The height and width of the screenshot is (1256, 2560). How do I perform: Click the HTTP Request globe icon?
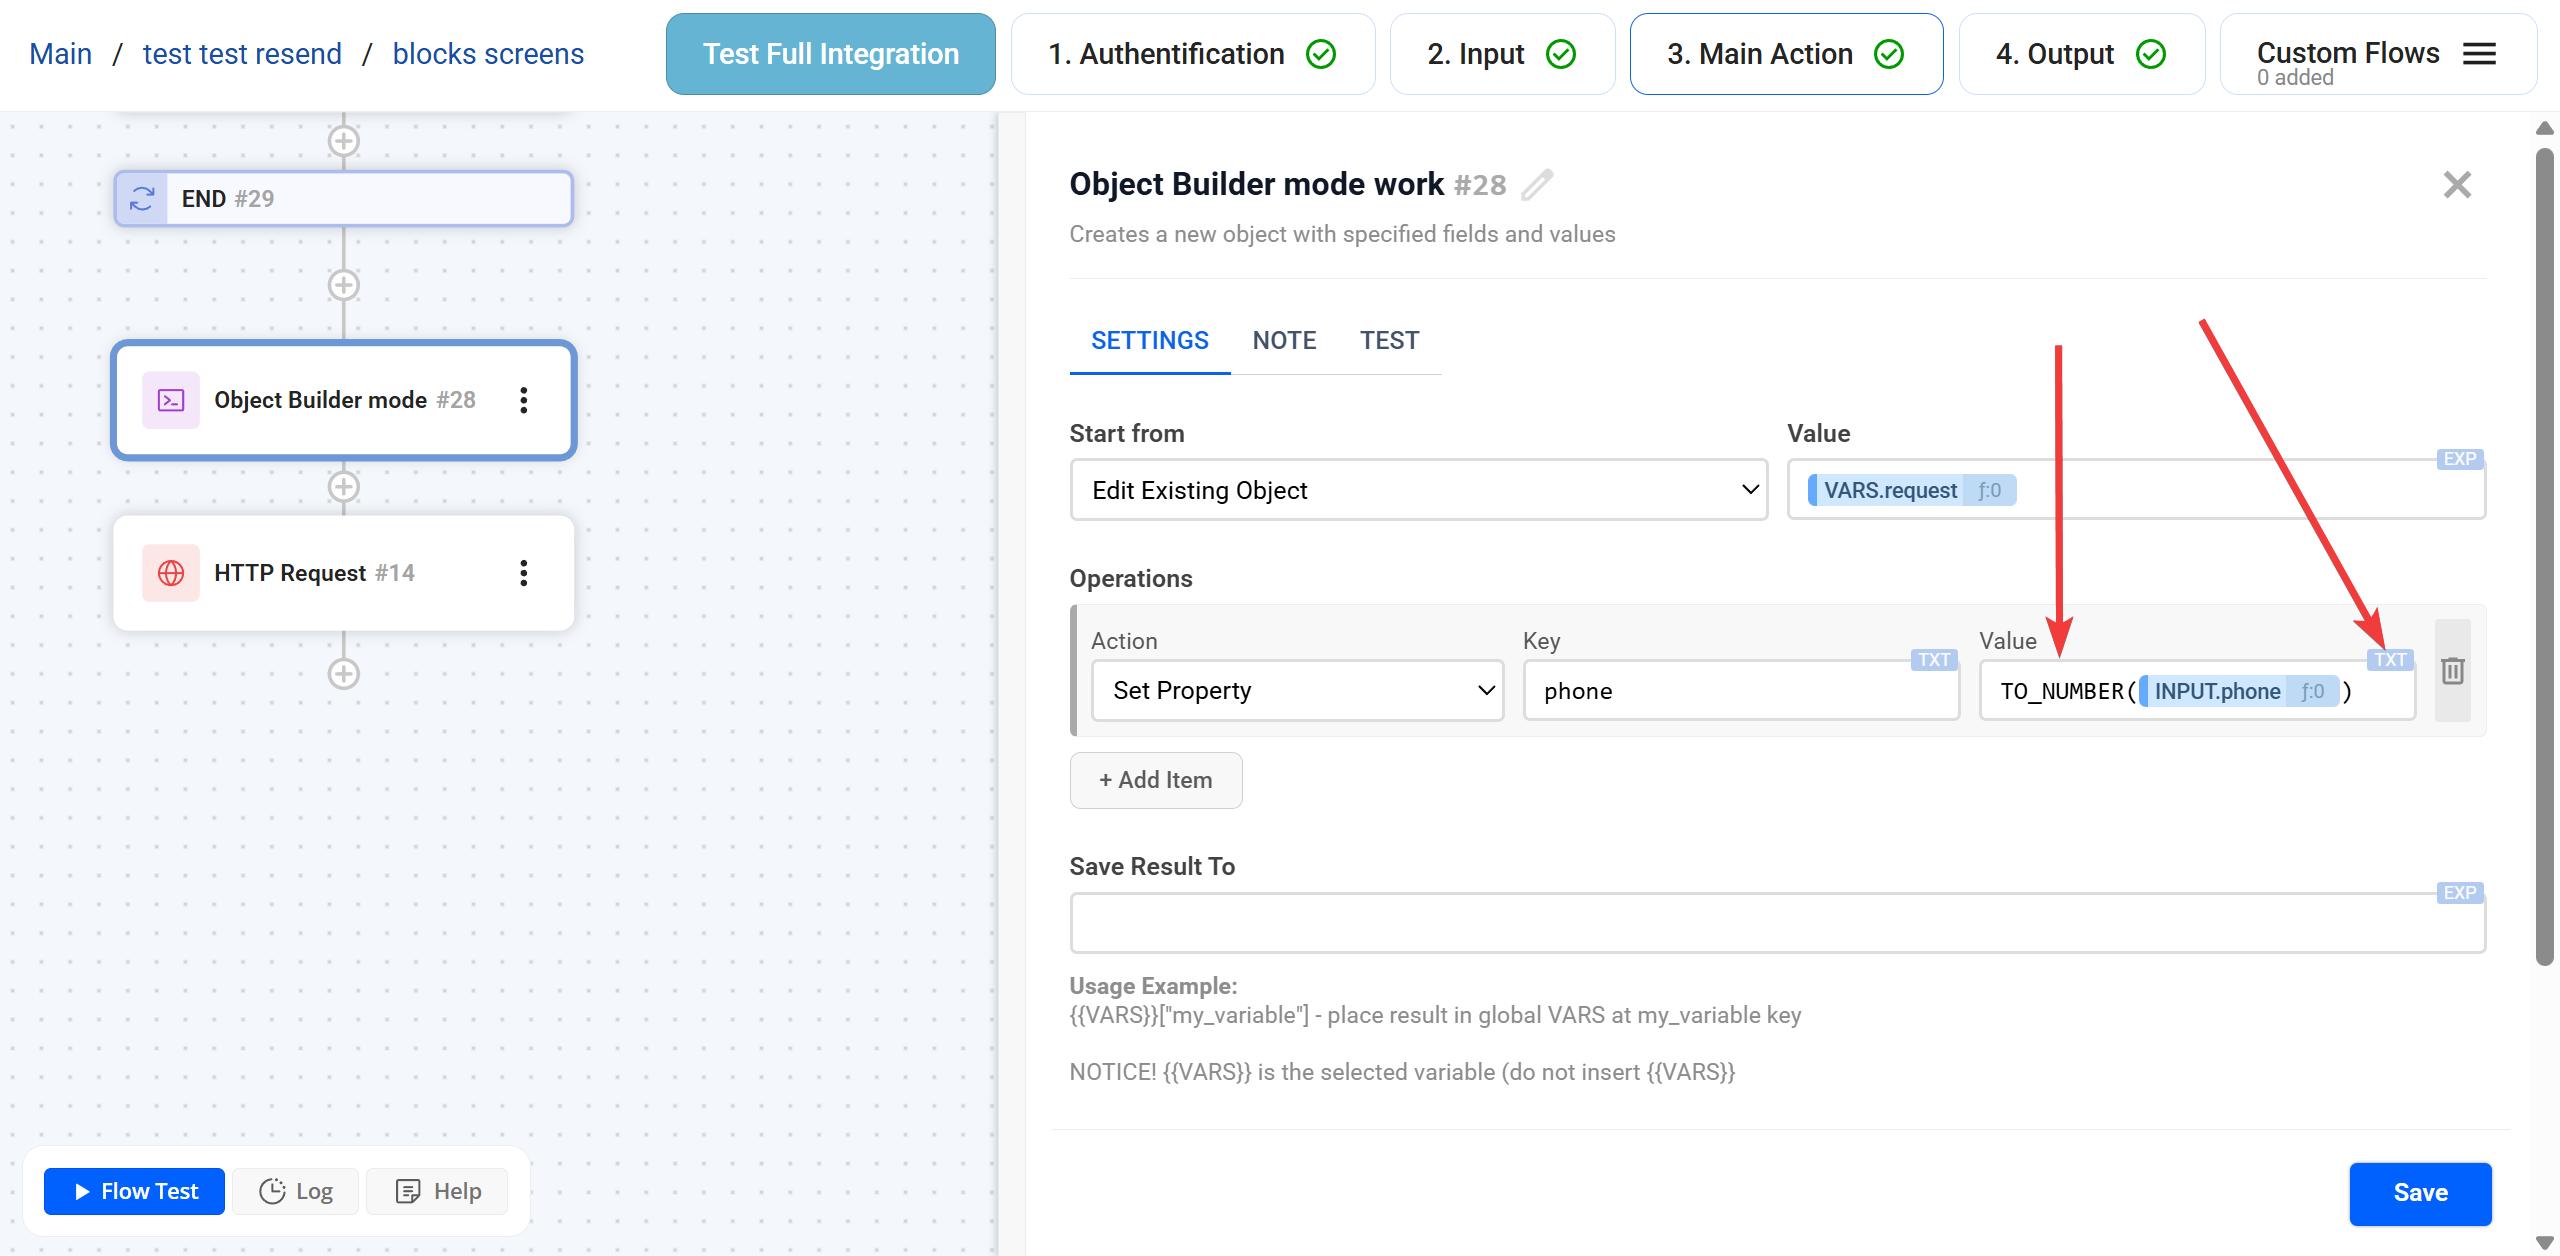coord(171,573)
